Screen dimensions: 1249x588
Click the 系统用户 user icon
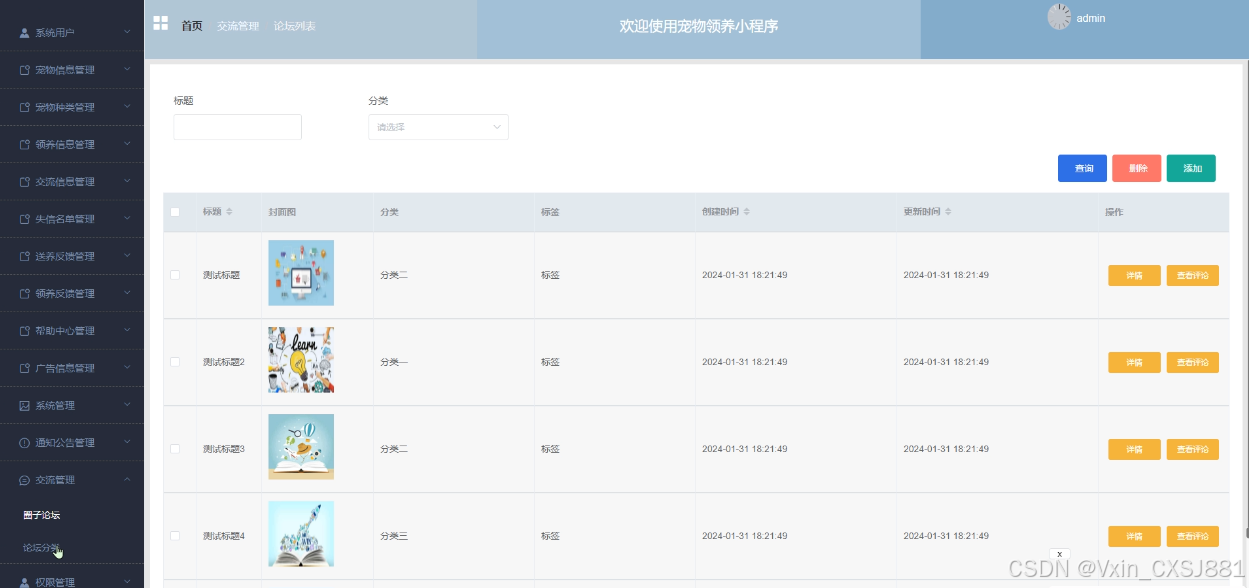click(x=25, y=33)
